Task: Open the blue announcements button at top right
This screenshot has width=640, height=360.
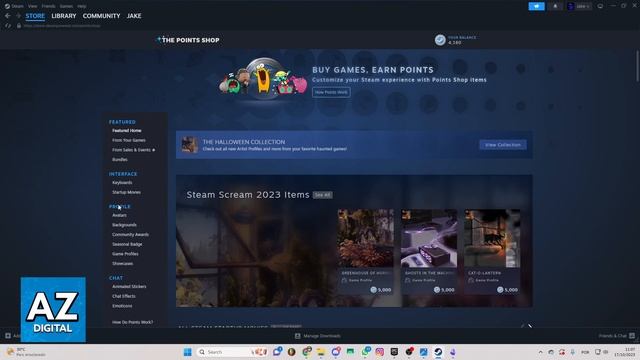Action: (536, 6)
